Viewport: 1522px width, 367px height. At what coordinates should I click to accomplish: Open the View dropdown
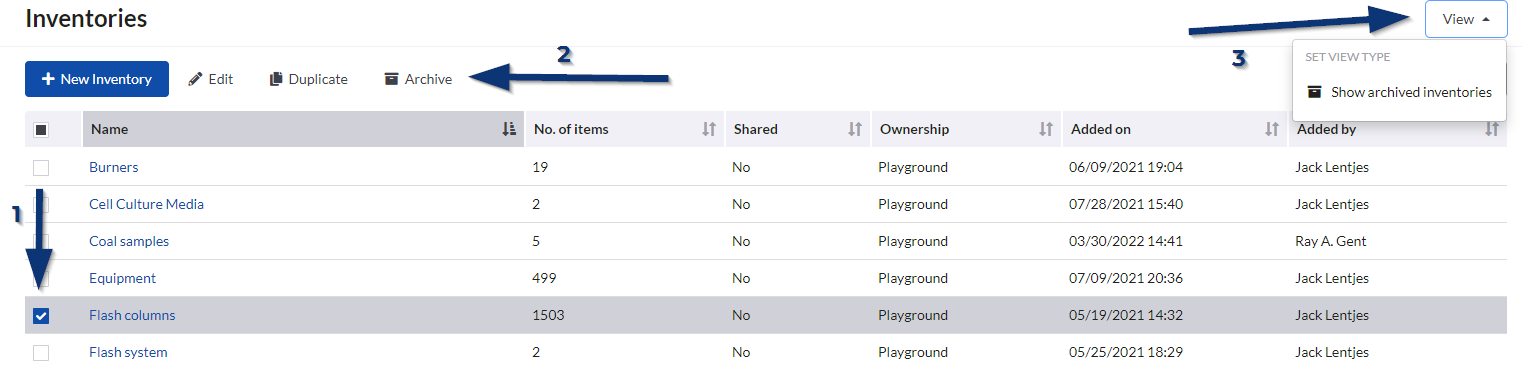[x=1466, y=19]
